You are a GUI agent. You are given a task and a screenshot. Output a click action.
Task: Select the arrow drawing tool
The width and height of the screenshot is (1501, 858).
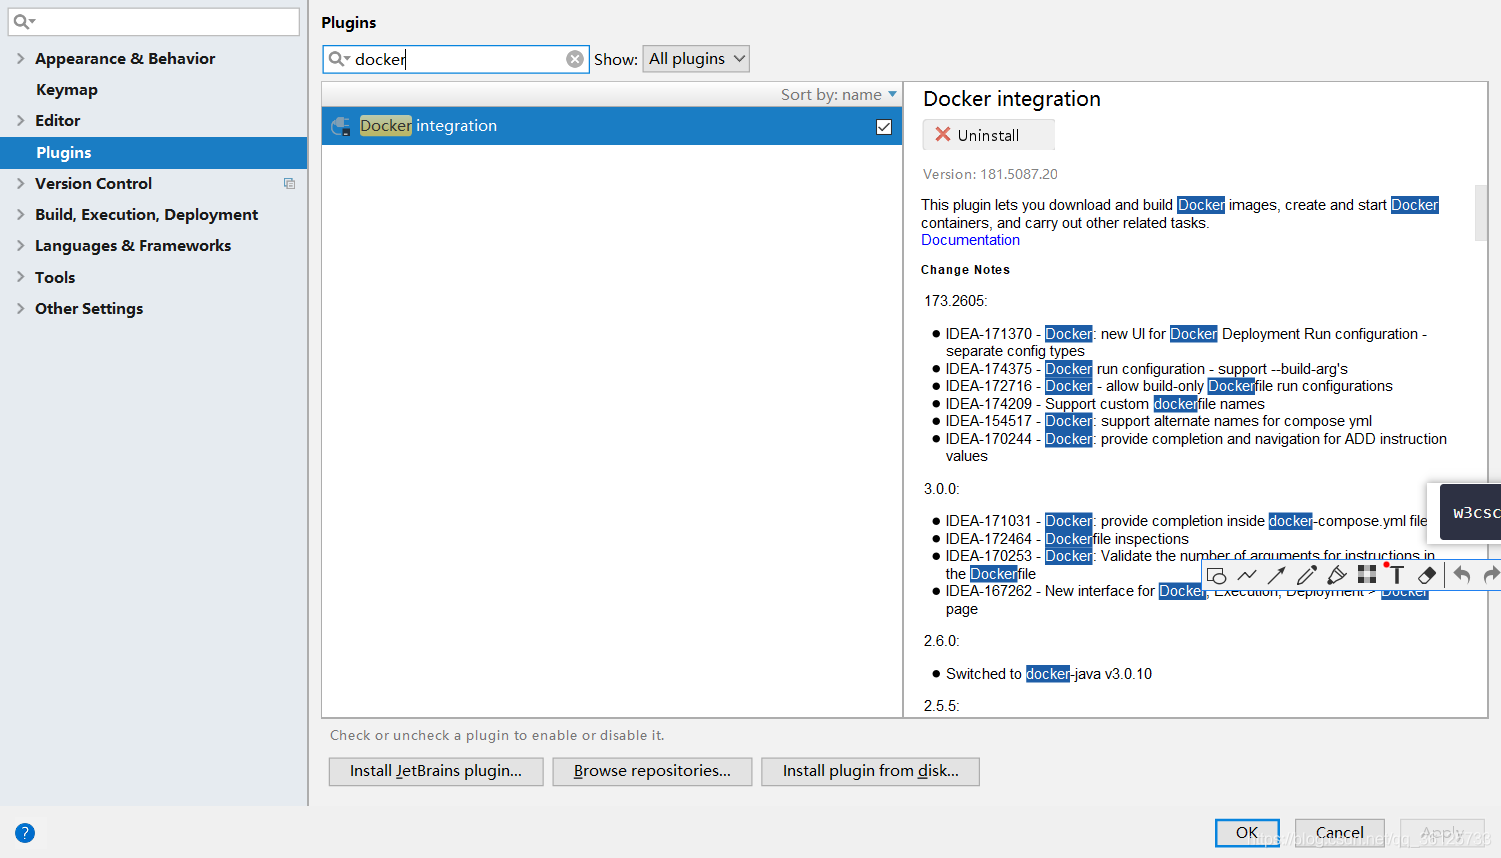pyautogui.click(x=1276, y=575)
